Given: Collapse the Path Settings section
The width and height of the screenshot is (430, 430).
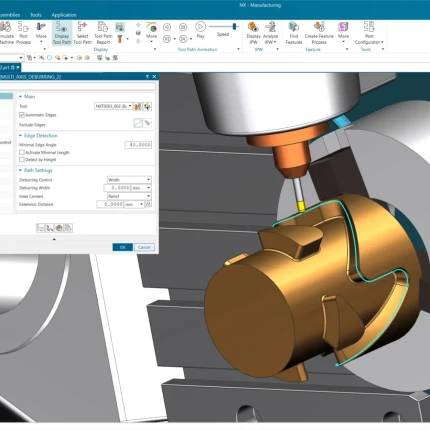Looking at the screenshot, I should pos(20,170).
